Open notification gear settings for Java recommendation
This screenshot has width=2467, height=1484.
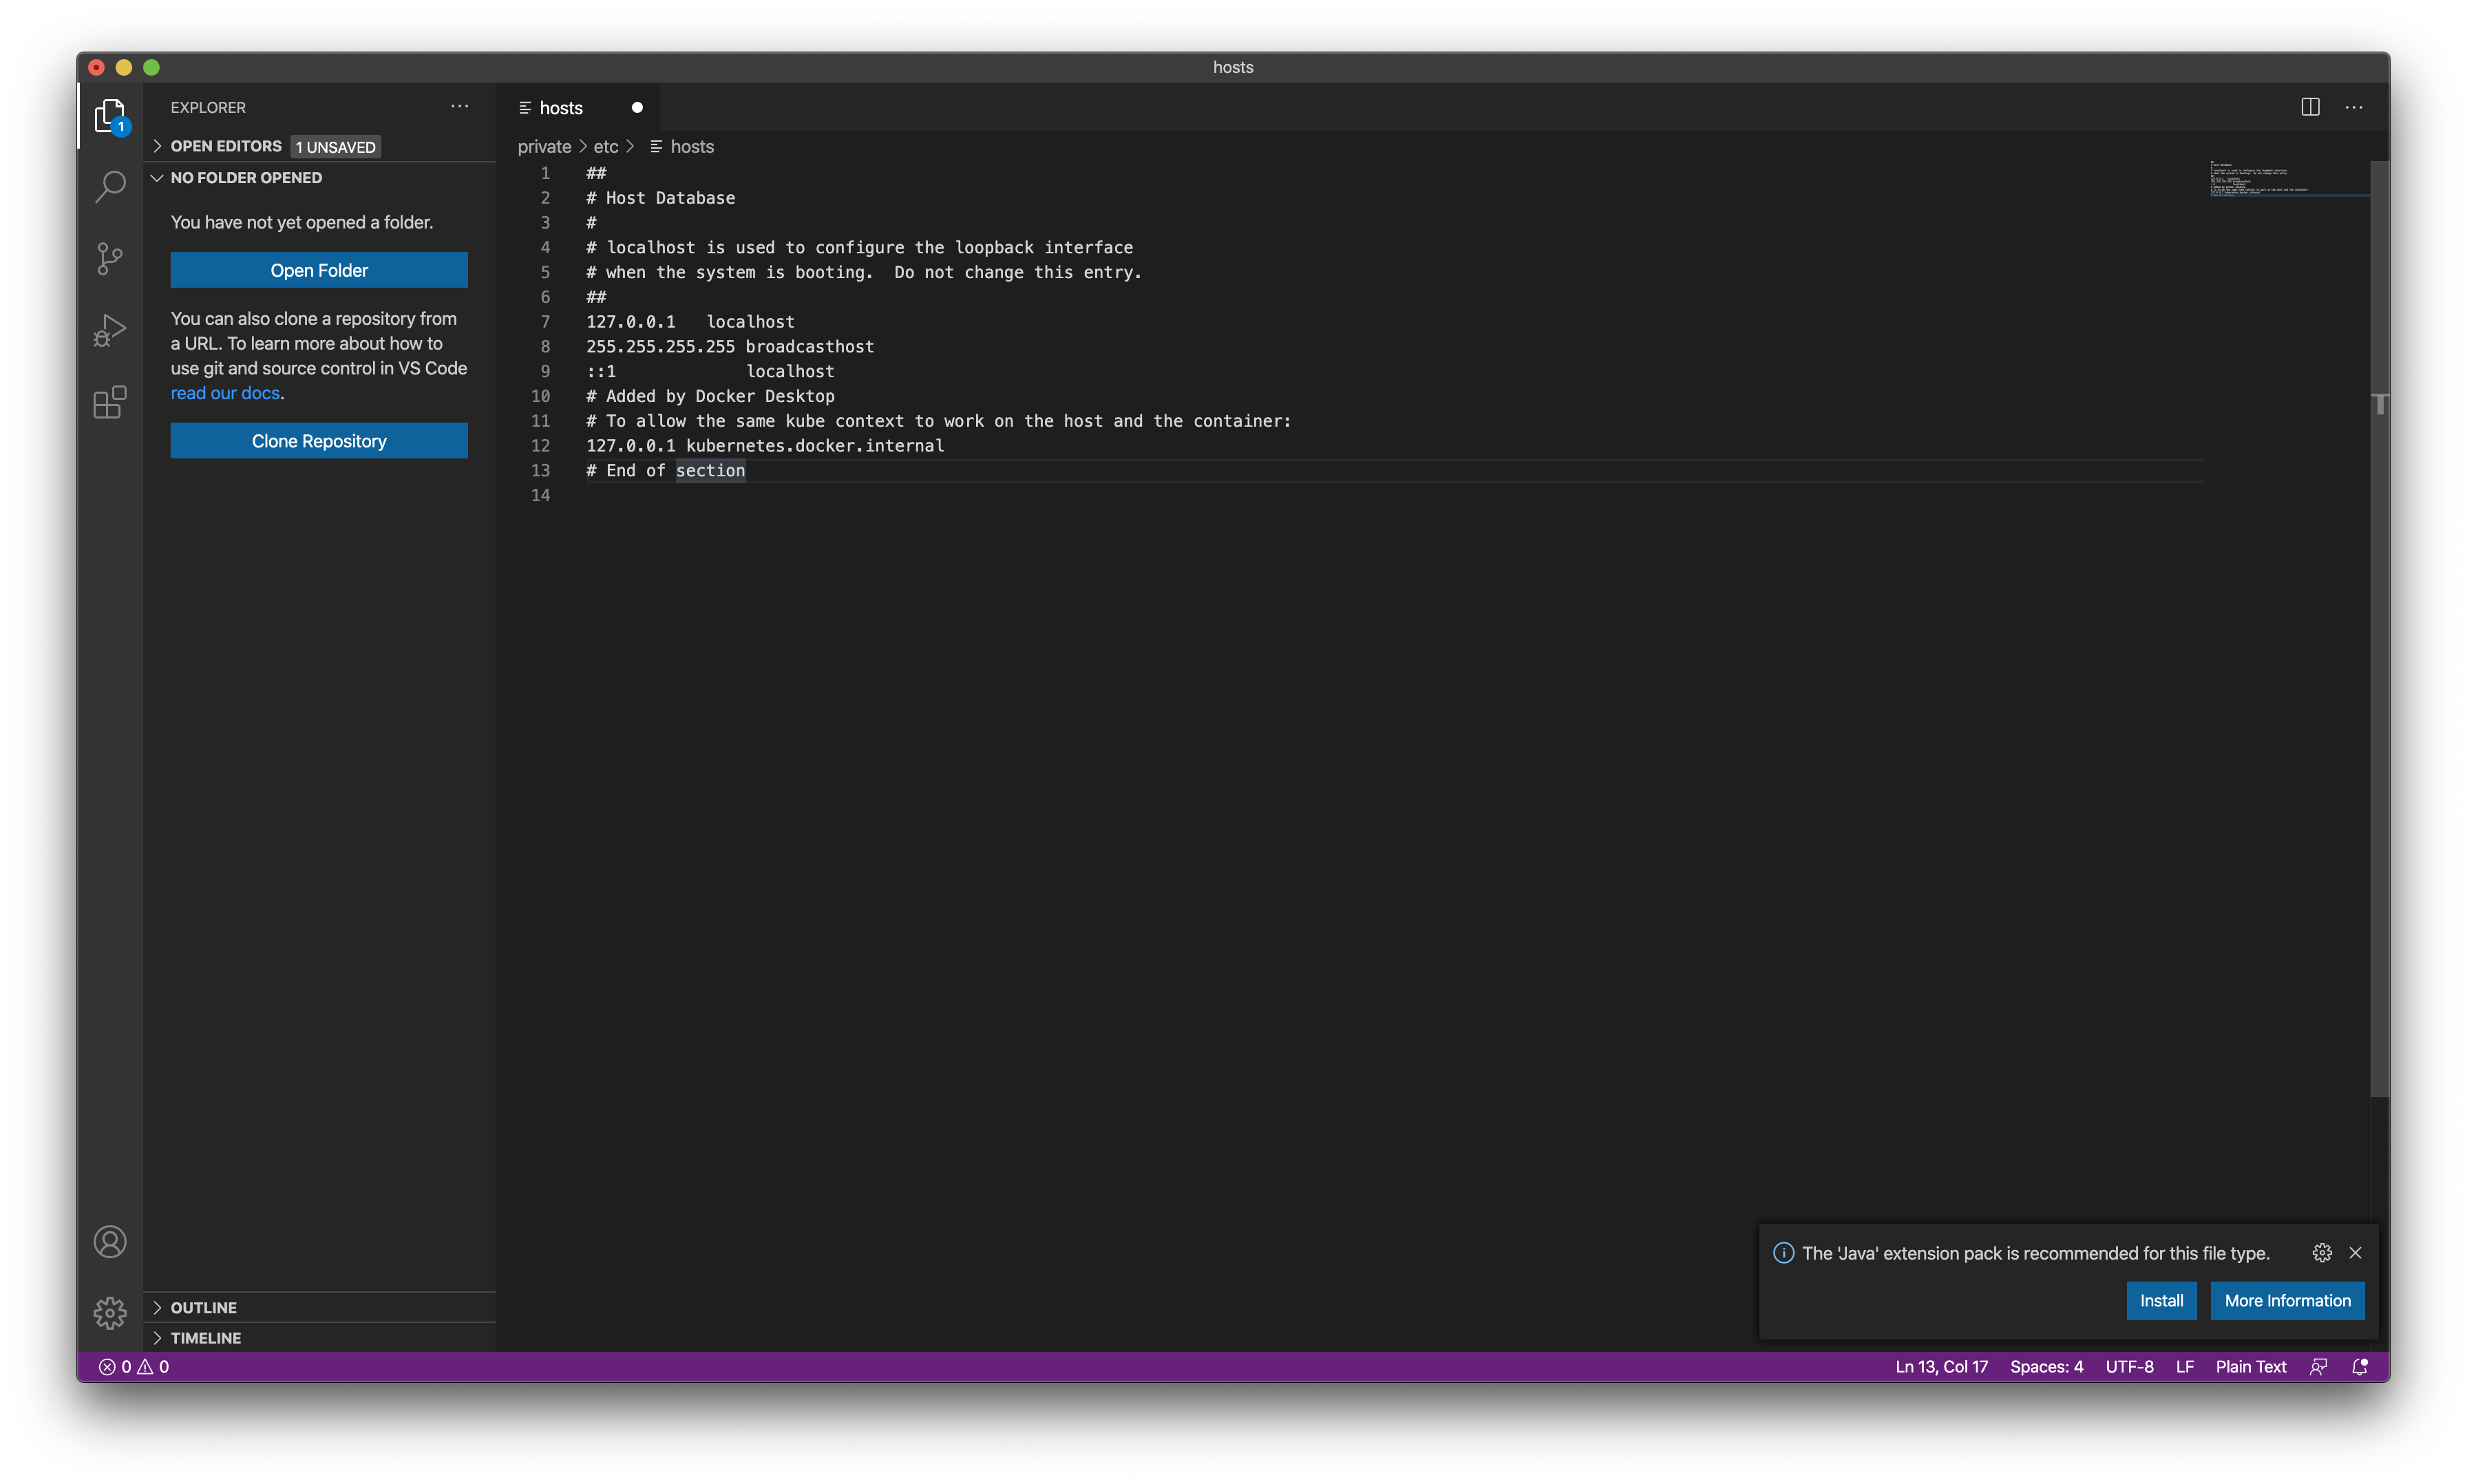(x=2322, y=1253)
